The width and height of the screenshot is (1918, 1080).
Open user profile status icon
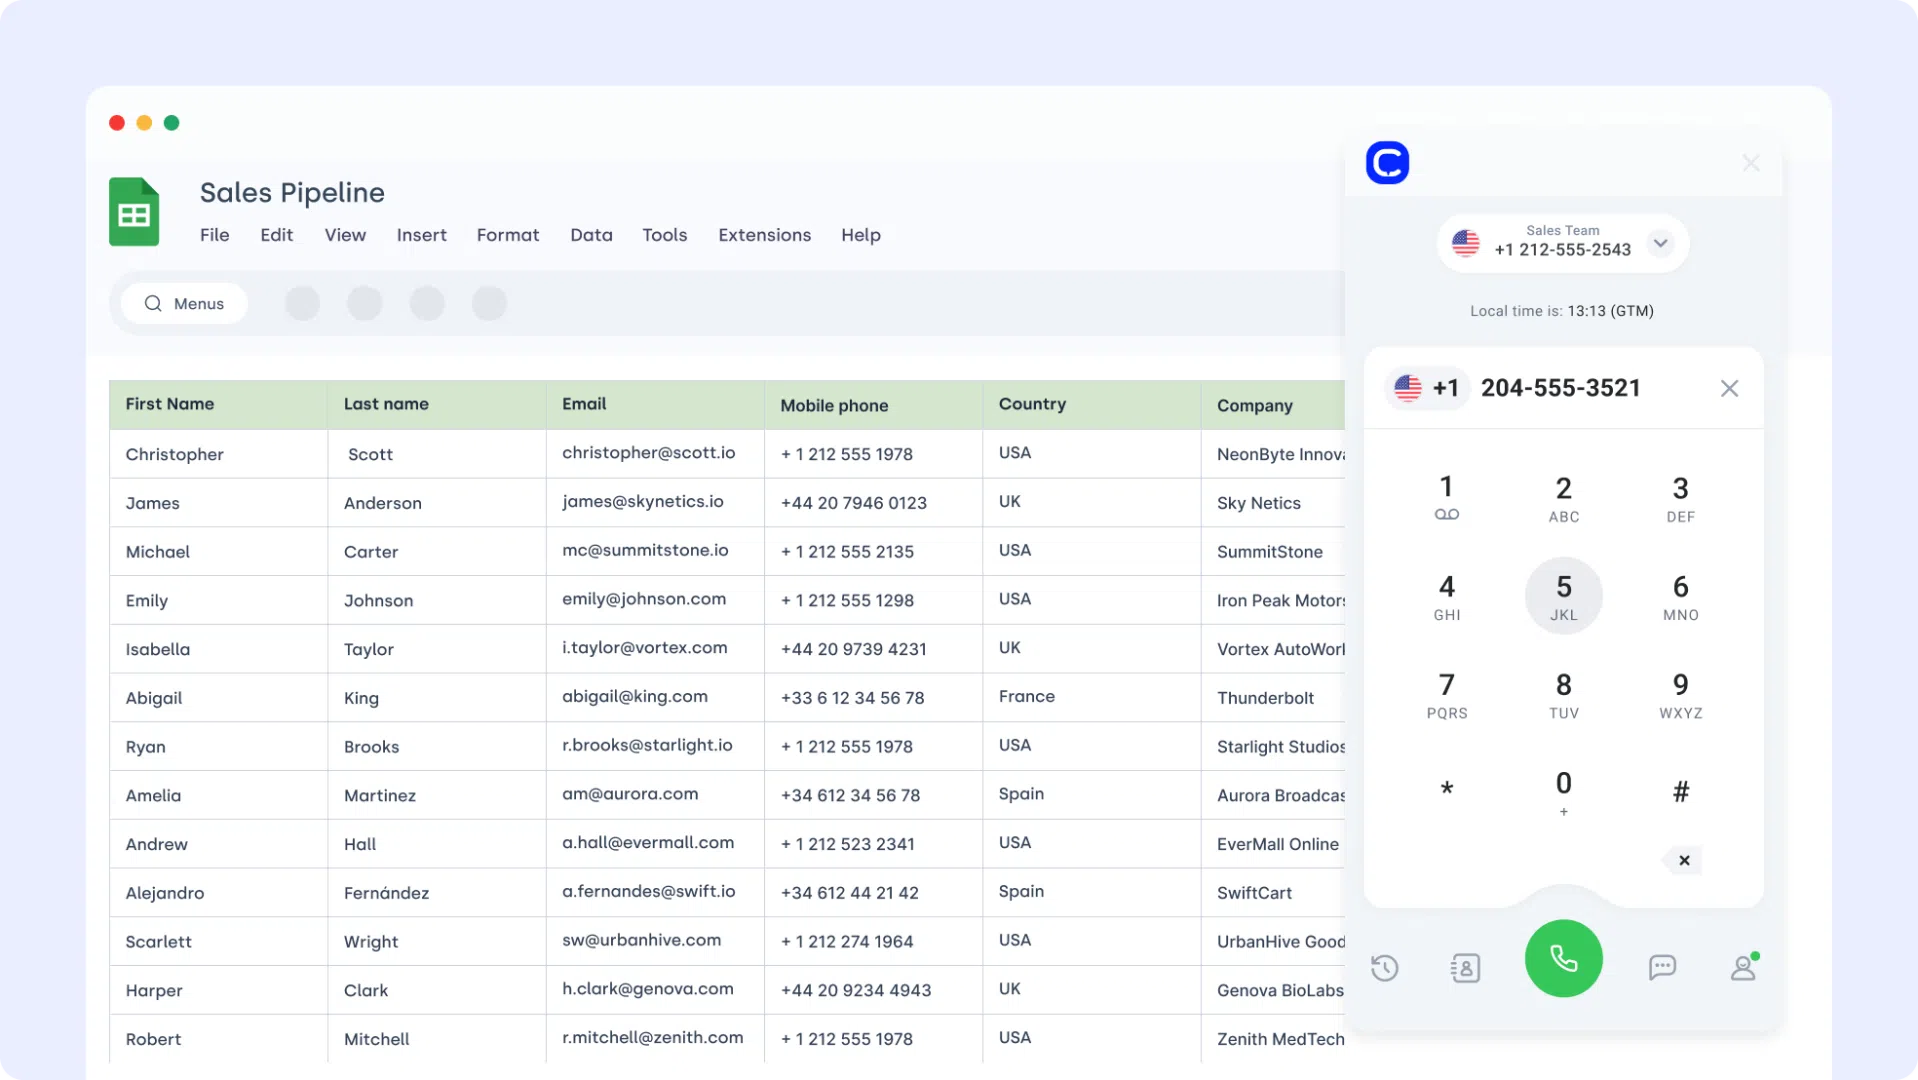[1743, 967]
